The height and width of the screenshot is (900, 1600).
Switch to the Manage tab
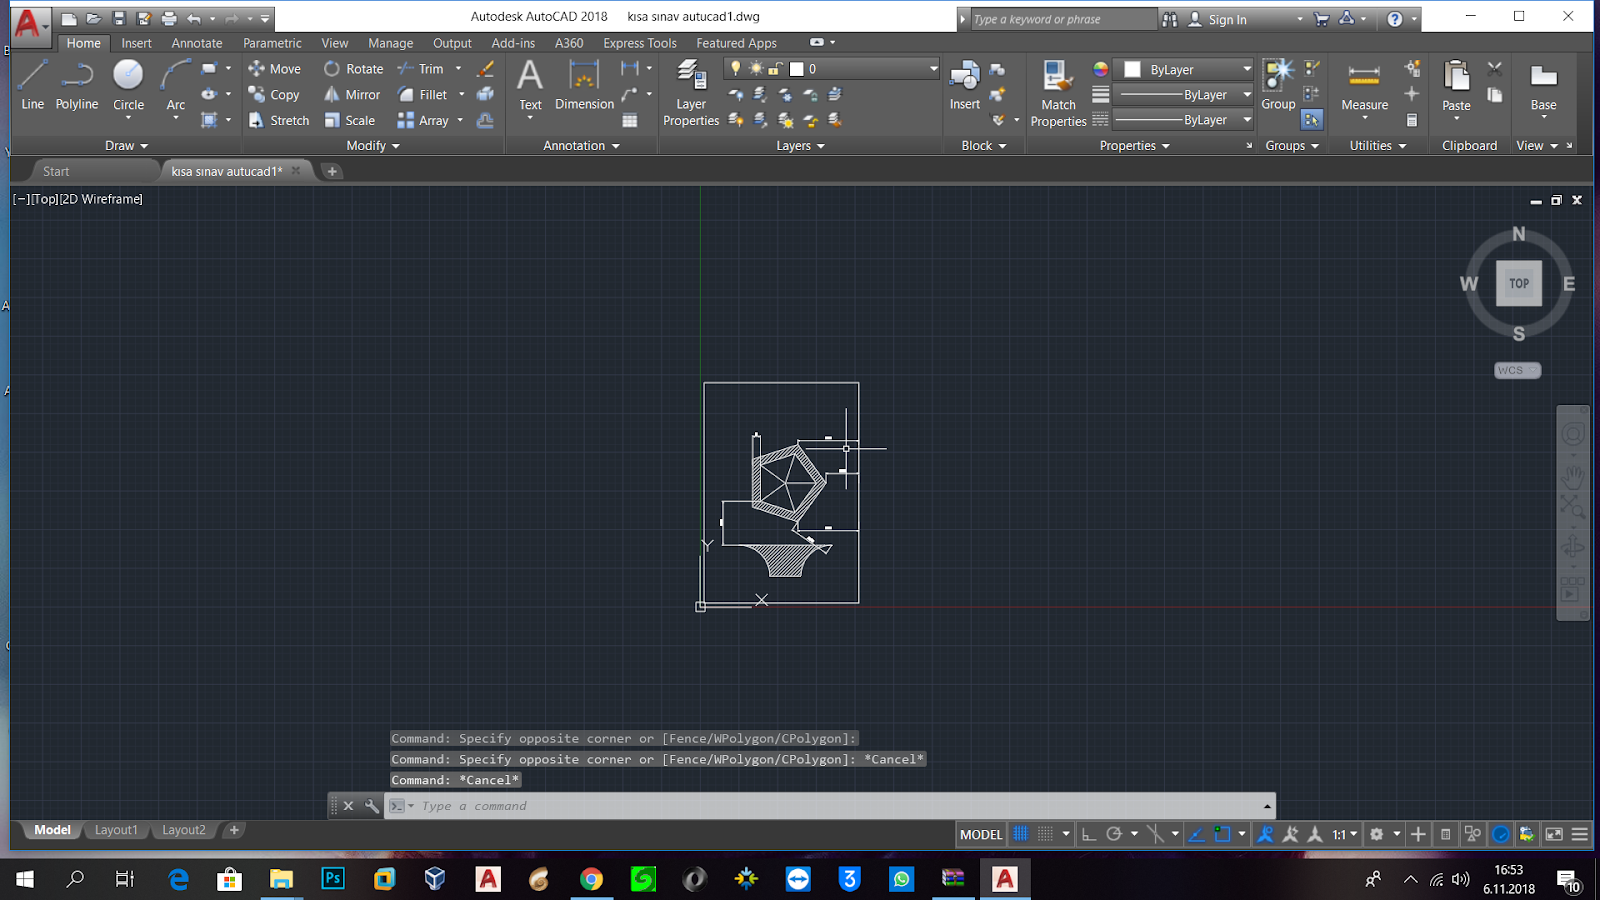390,43
